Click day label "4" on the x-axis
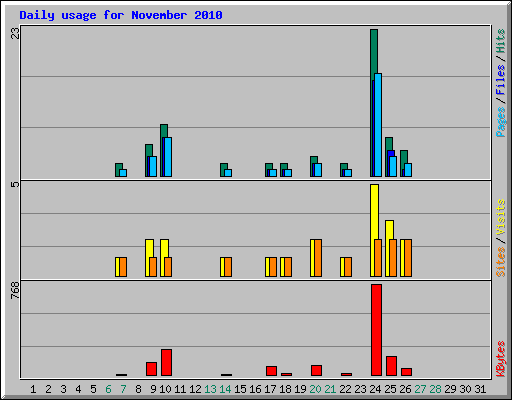This screenshot has height=400, width=512. pos(78,389)
